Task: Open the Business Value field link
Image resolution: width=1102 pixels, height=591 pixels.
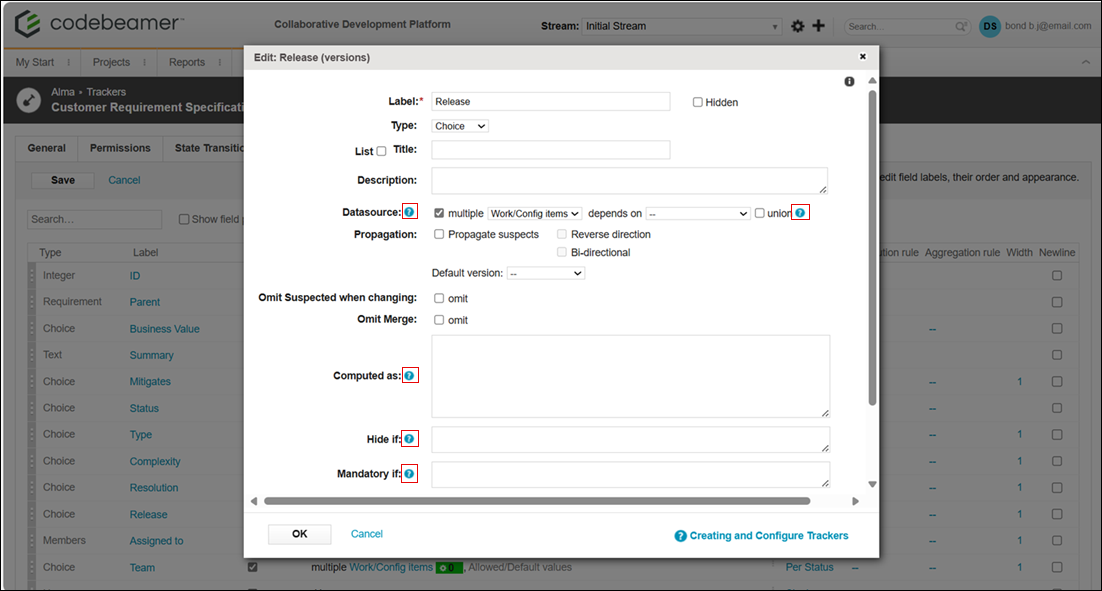Action: pyautogui.click(x=164, y=329)
